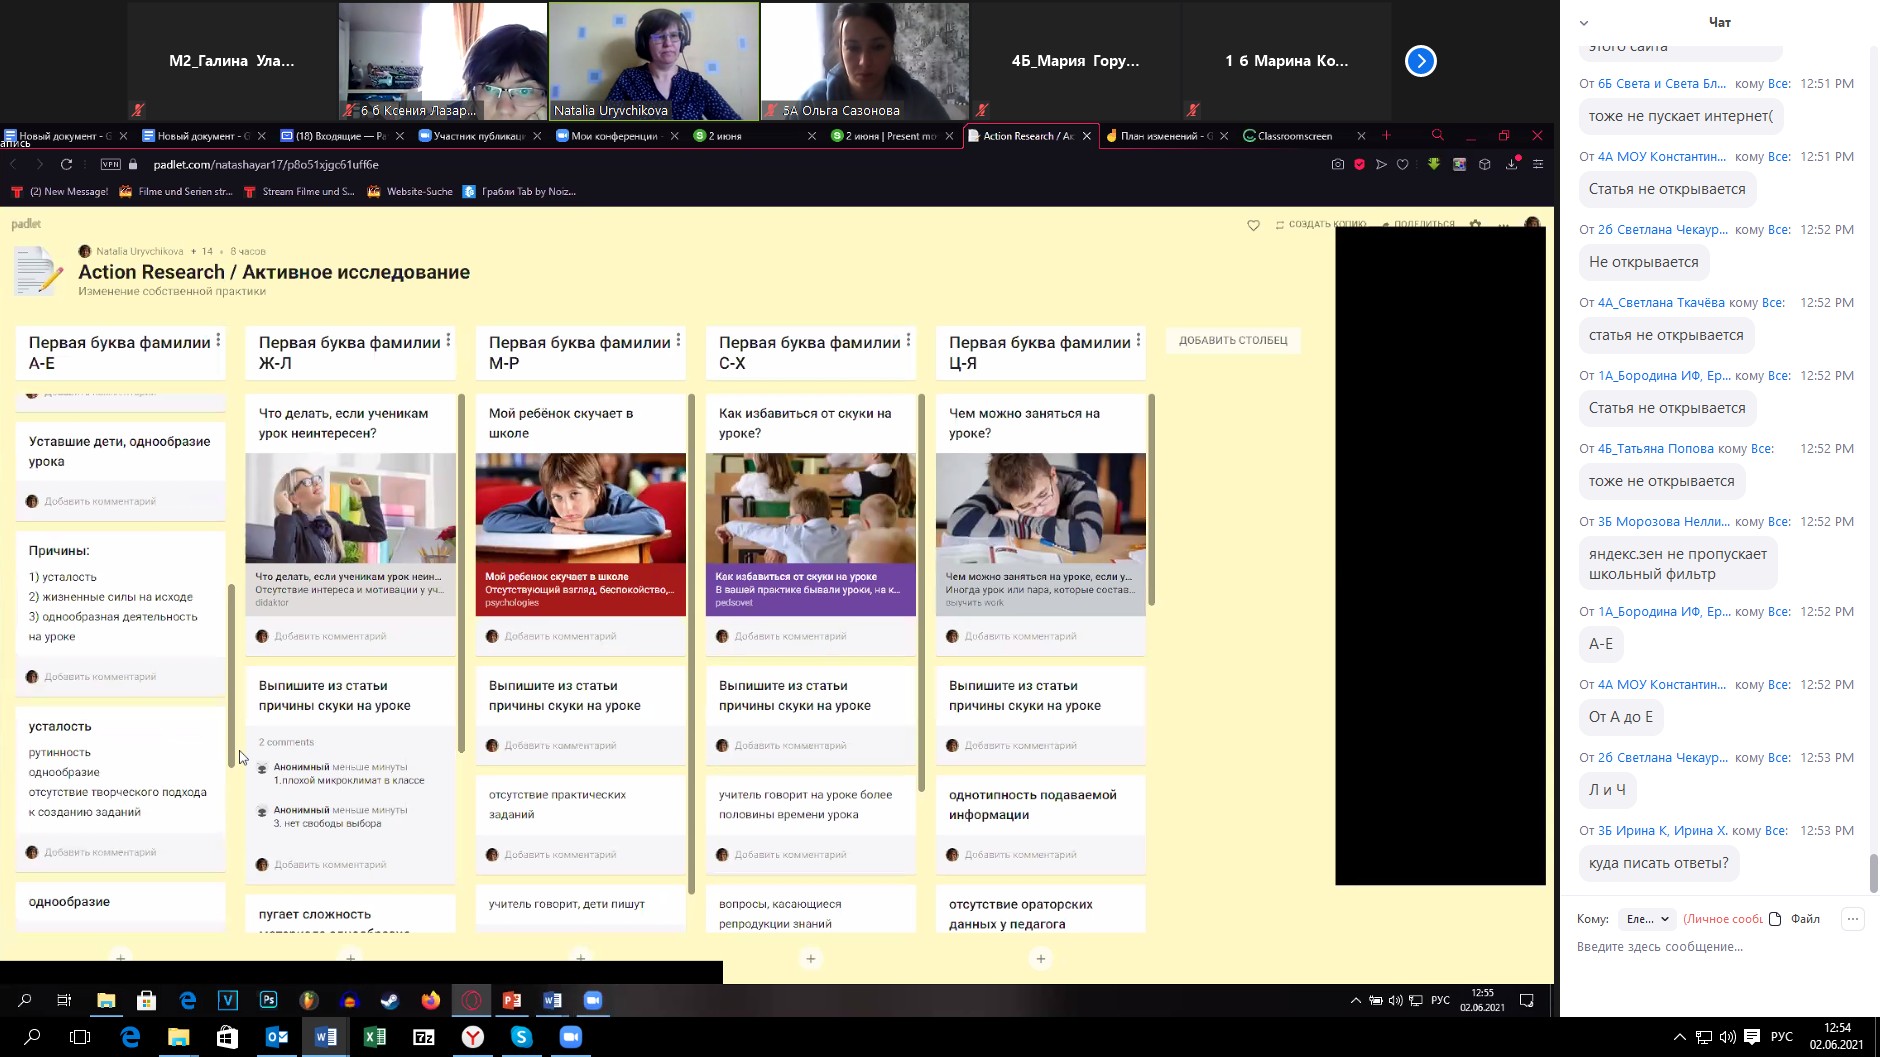The width and height of the screenshot is (1880, 1057).
Task: Open column menu for Ж-Л column
Action: (448, 341)
